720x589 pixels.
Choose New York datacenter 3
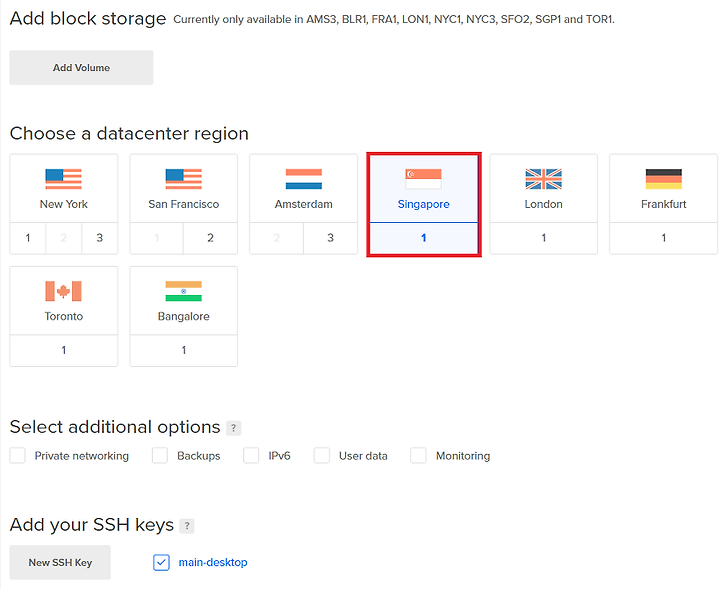pyautogui.click(x=100, y=238)
